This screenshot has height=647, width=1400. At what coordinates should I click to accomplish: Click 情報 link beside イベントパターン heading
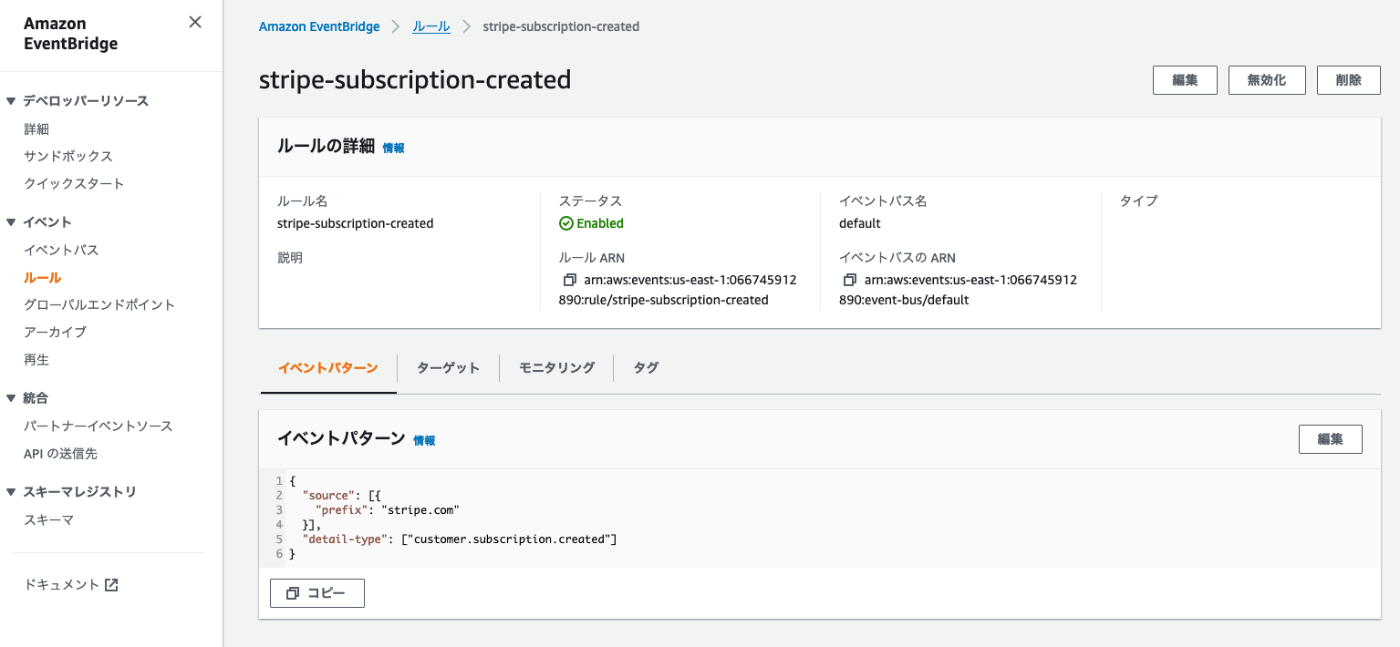pos(424,440)
